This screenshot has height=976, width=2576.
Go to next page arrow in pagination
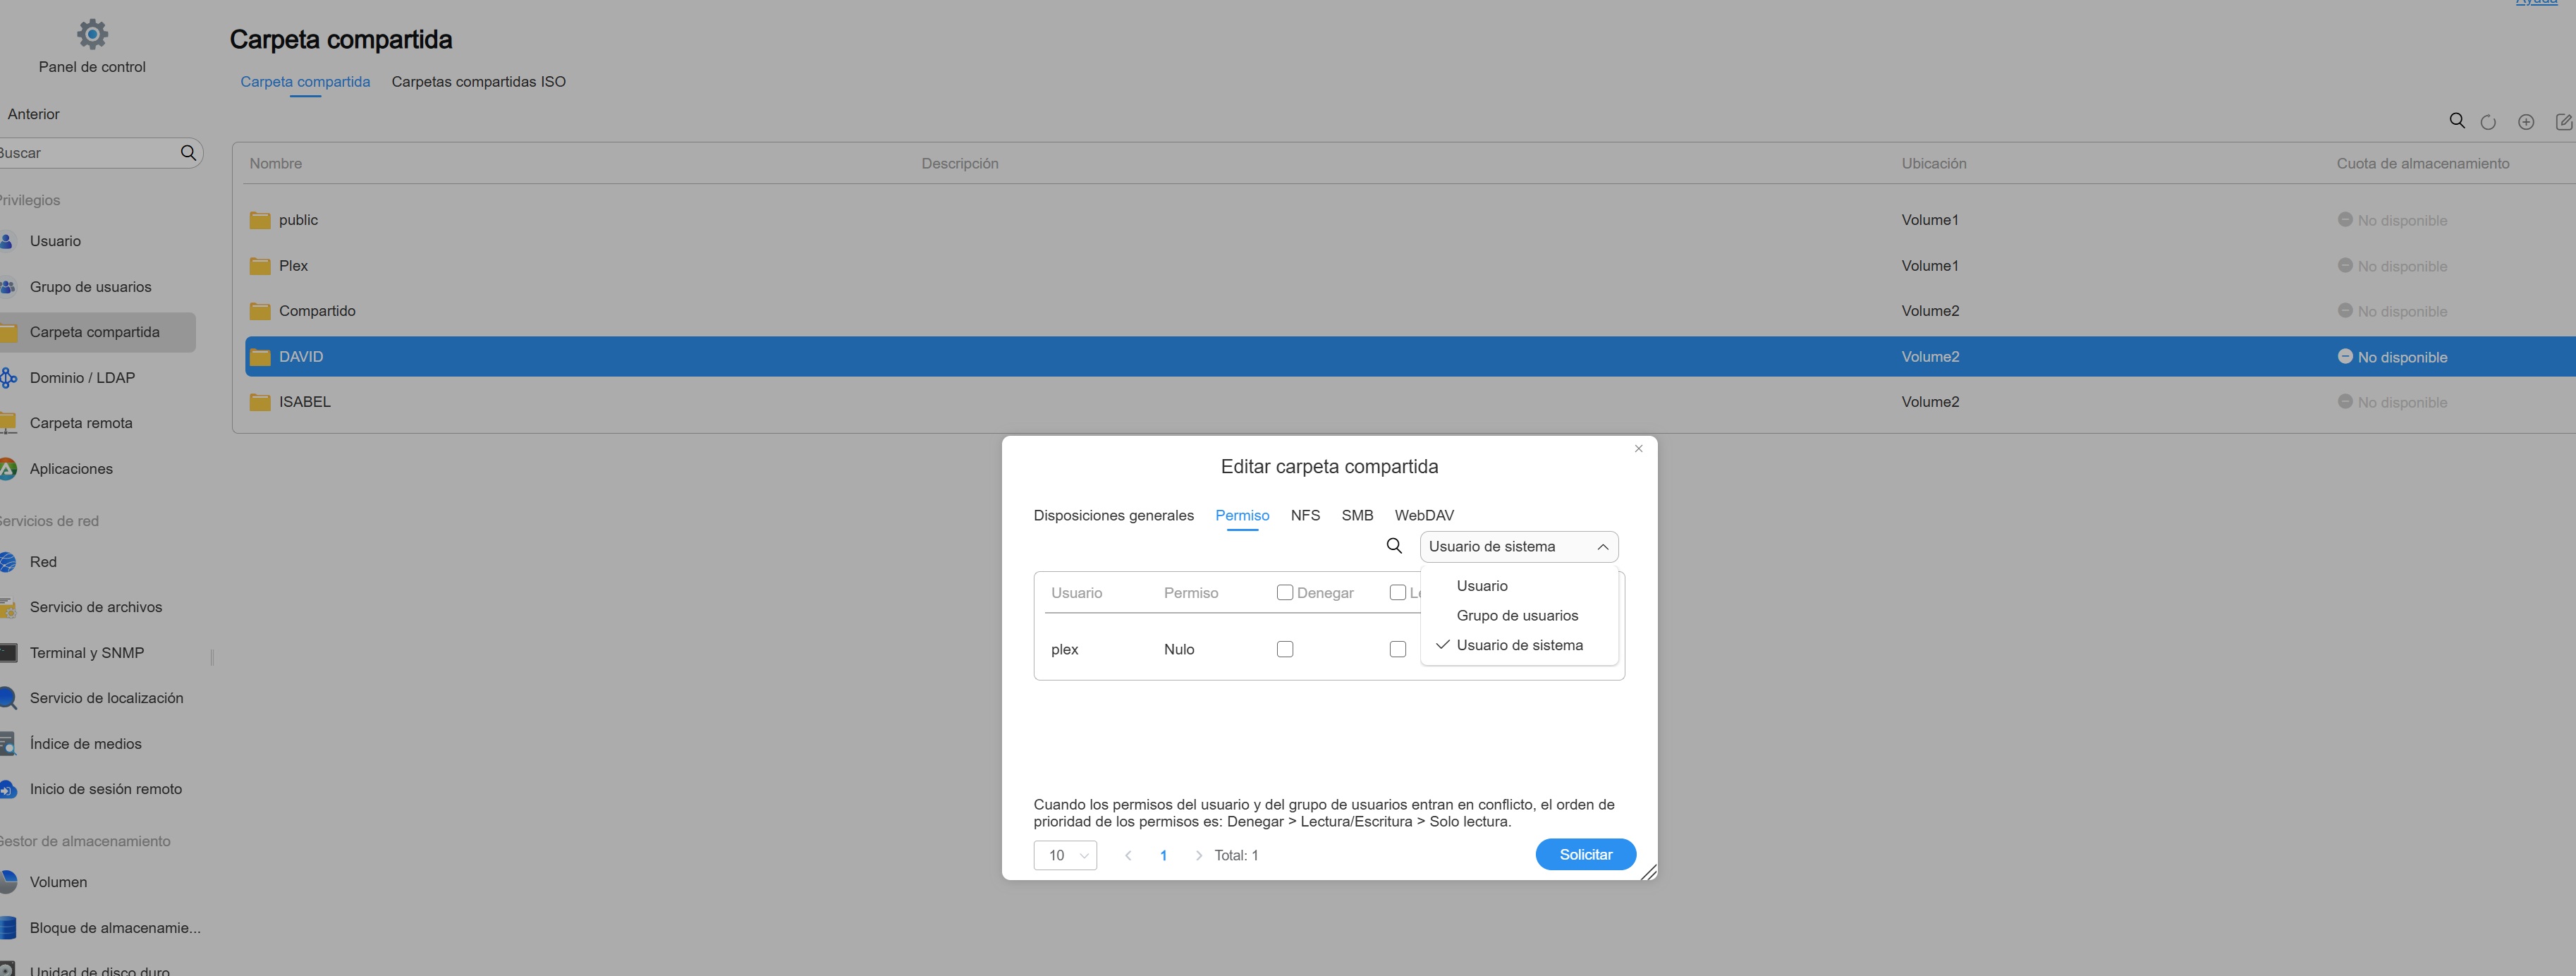click(x=1198, y=856)
